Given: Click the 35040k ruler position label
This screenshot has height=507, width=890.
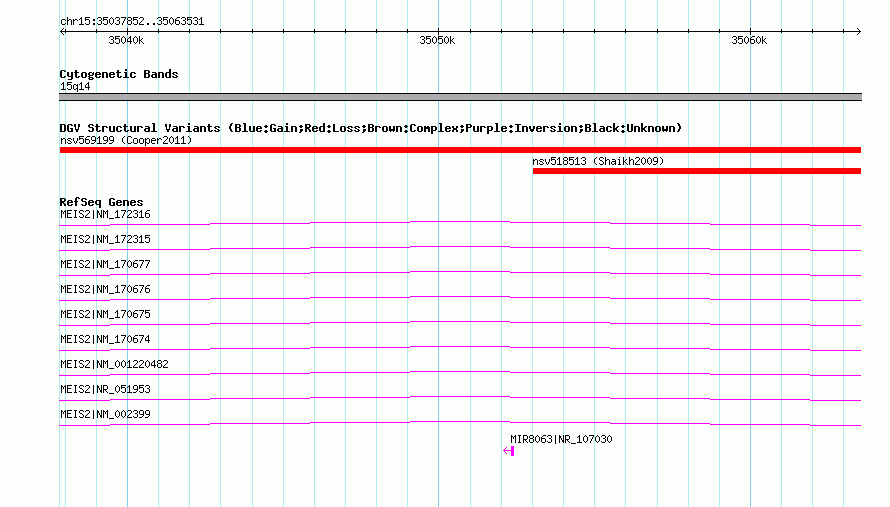Looking at the screenshot, I should tap(126, 40).
